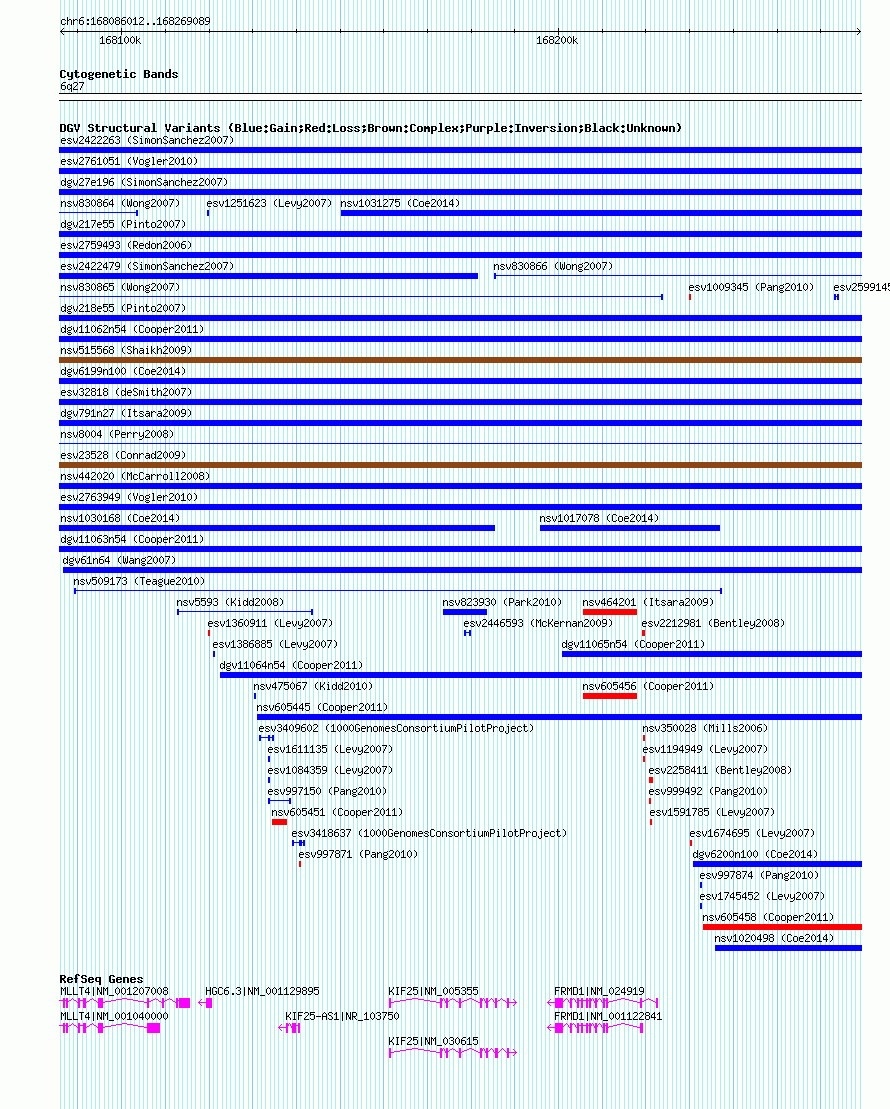890x1109 pixels.
Task: Select the blue nsv823930 gain bar
Action: (465, 612)
